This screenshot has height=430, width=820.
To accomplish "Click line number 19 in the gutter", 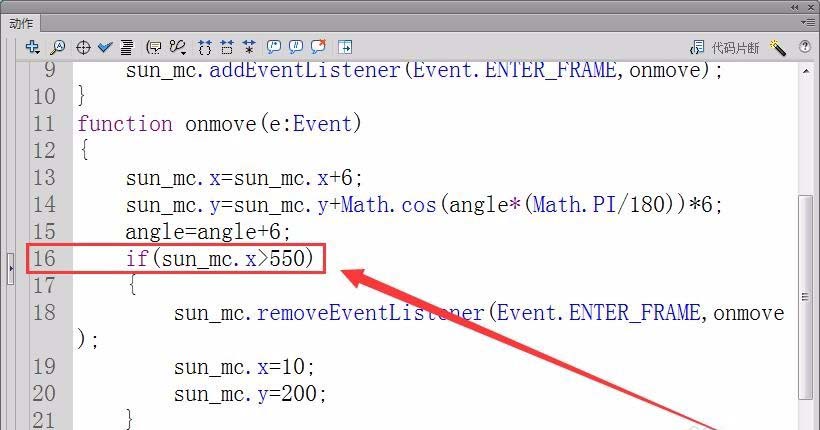I will [x=44, y=367].
